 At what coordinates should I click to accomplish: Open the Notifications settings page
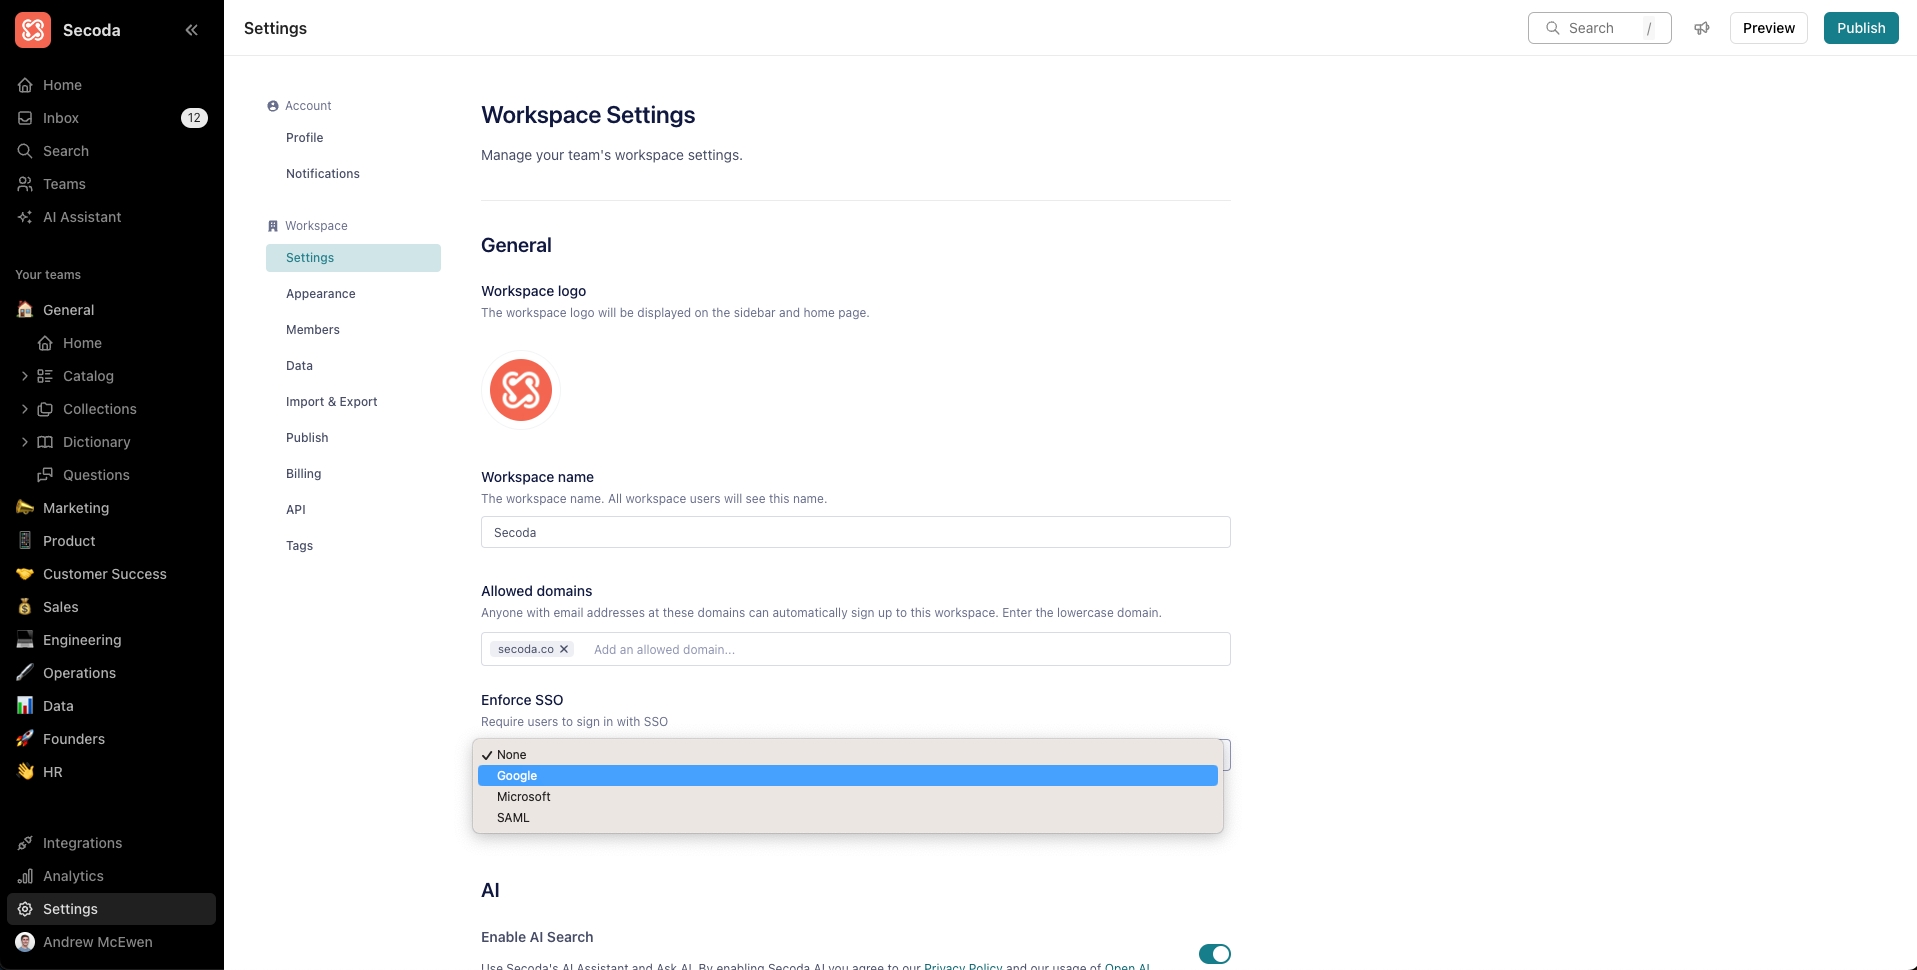tap(353, 174)
